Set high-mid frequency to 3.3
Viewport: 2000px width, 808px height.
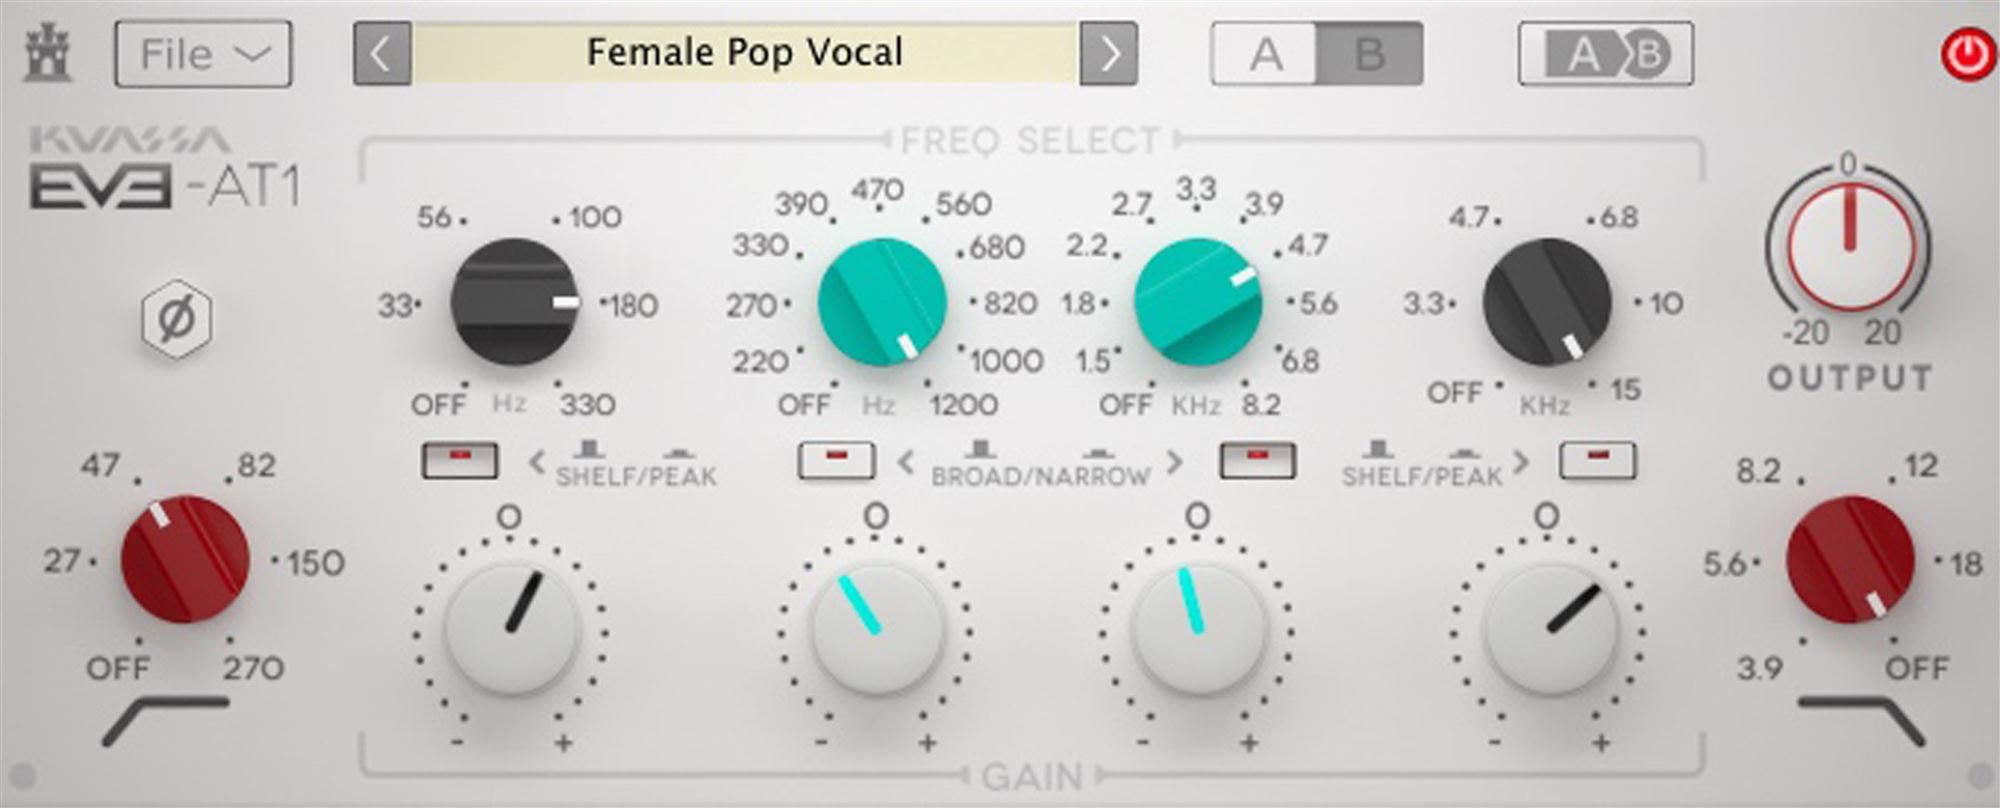coord(1196,188)
